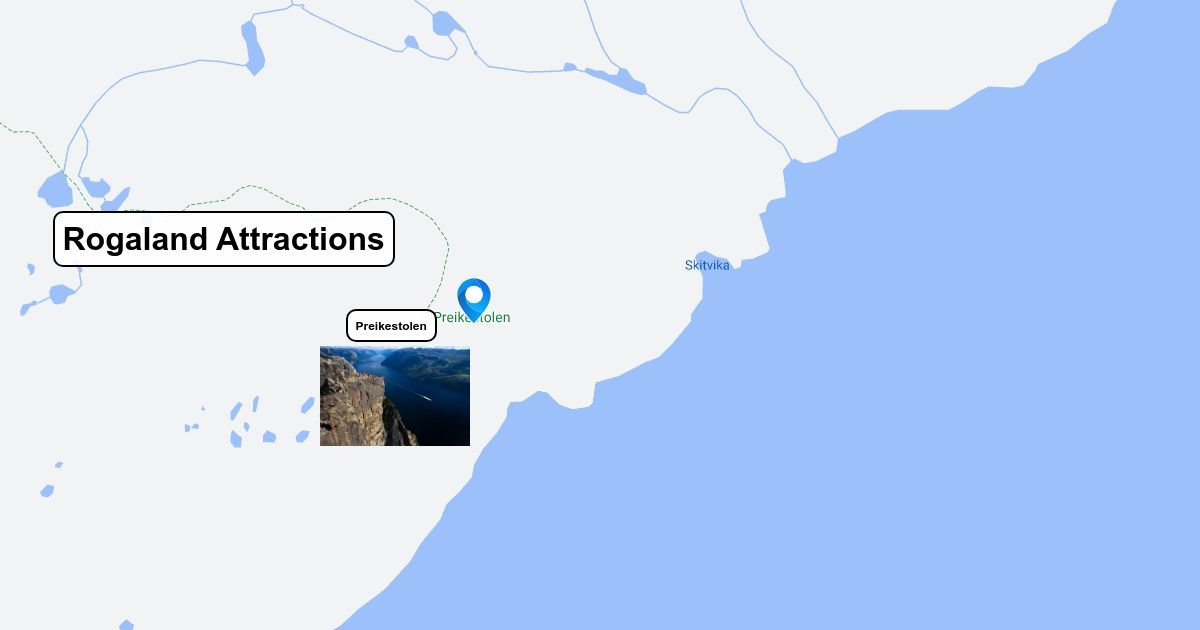Click the green Preikestolen map text
This screenshot has width=1200, height=630.
pyautogui.click(x=472, y=317)
